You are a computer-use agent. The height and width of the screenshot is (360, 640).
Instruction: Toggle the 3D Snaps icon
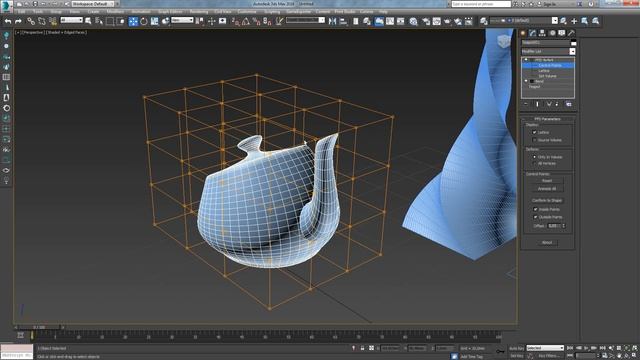click(x=235, y=21)
